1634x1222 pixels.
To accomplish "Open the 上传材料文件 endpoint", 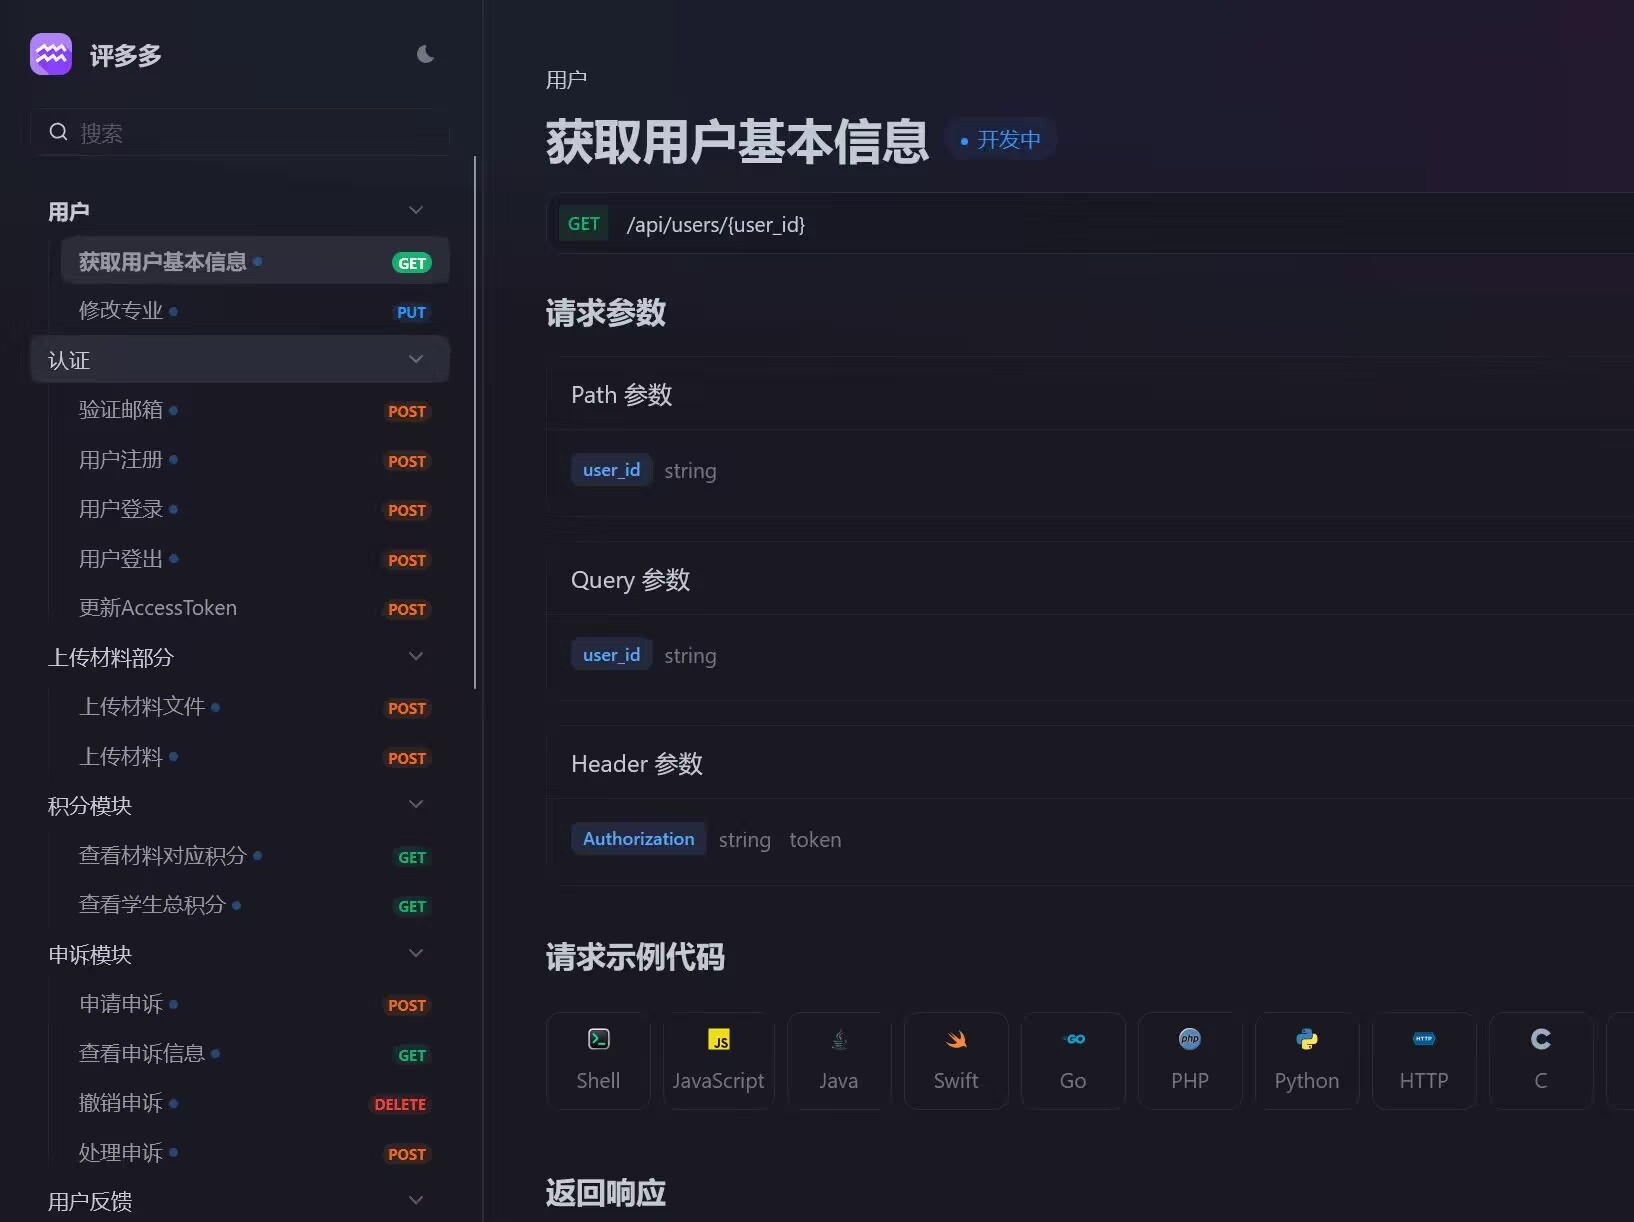I will (255, 707).
